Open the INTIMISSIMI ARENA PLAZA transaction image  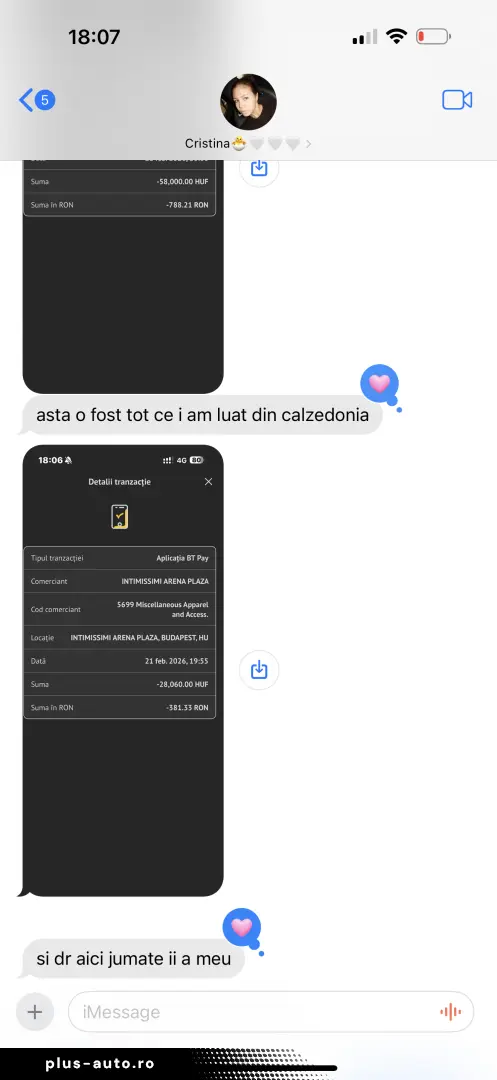[123, 671]
